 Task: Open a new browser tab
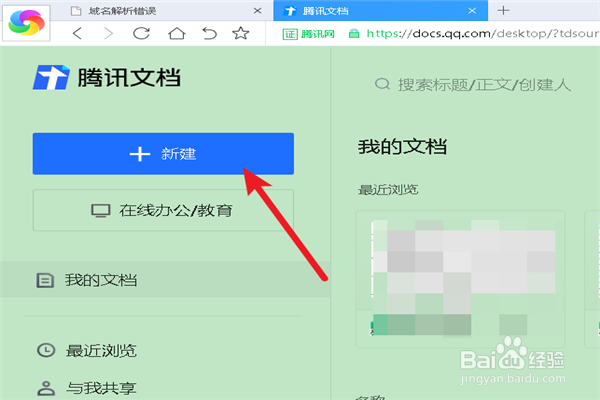(x=503, y=10)
